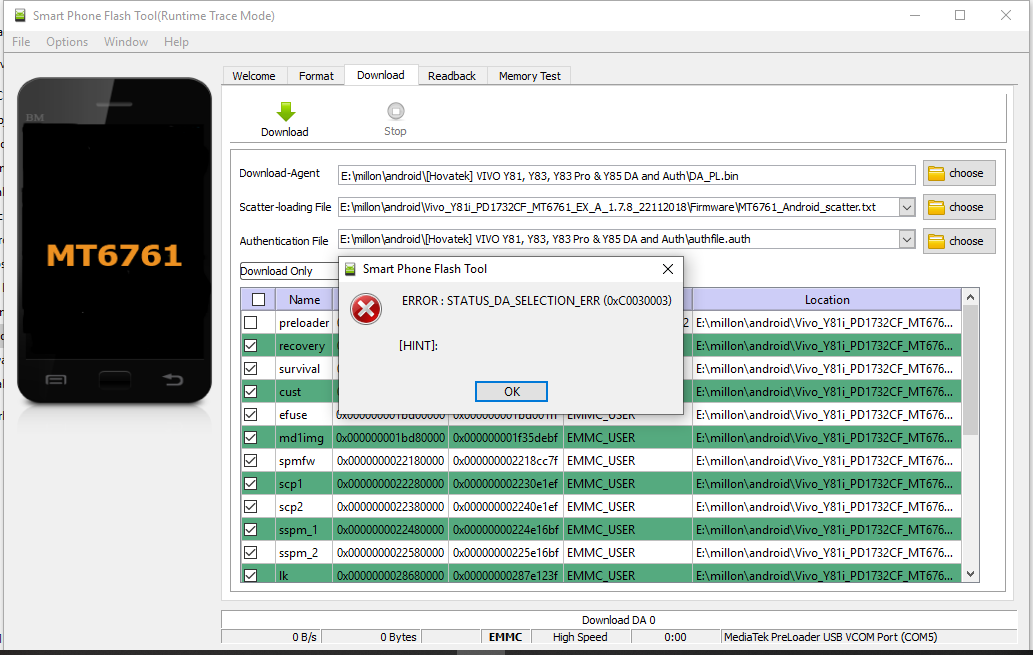Choose a Scatter-loading file
1033x655 pixels.
tap(959, 207)
